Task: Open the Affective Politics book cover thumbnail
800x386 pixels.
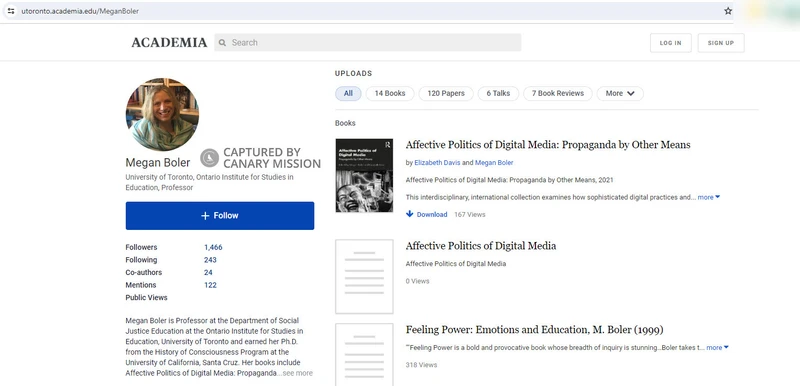Action: pyautogui.click(x=364, y=175)
